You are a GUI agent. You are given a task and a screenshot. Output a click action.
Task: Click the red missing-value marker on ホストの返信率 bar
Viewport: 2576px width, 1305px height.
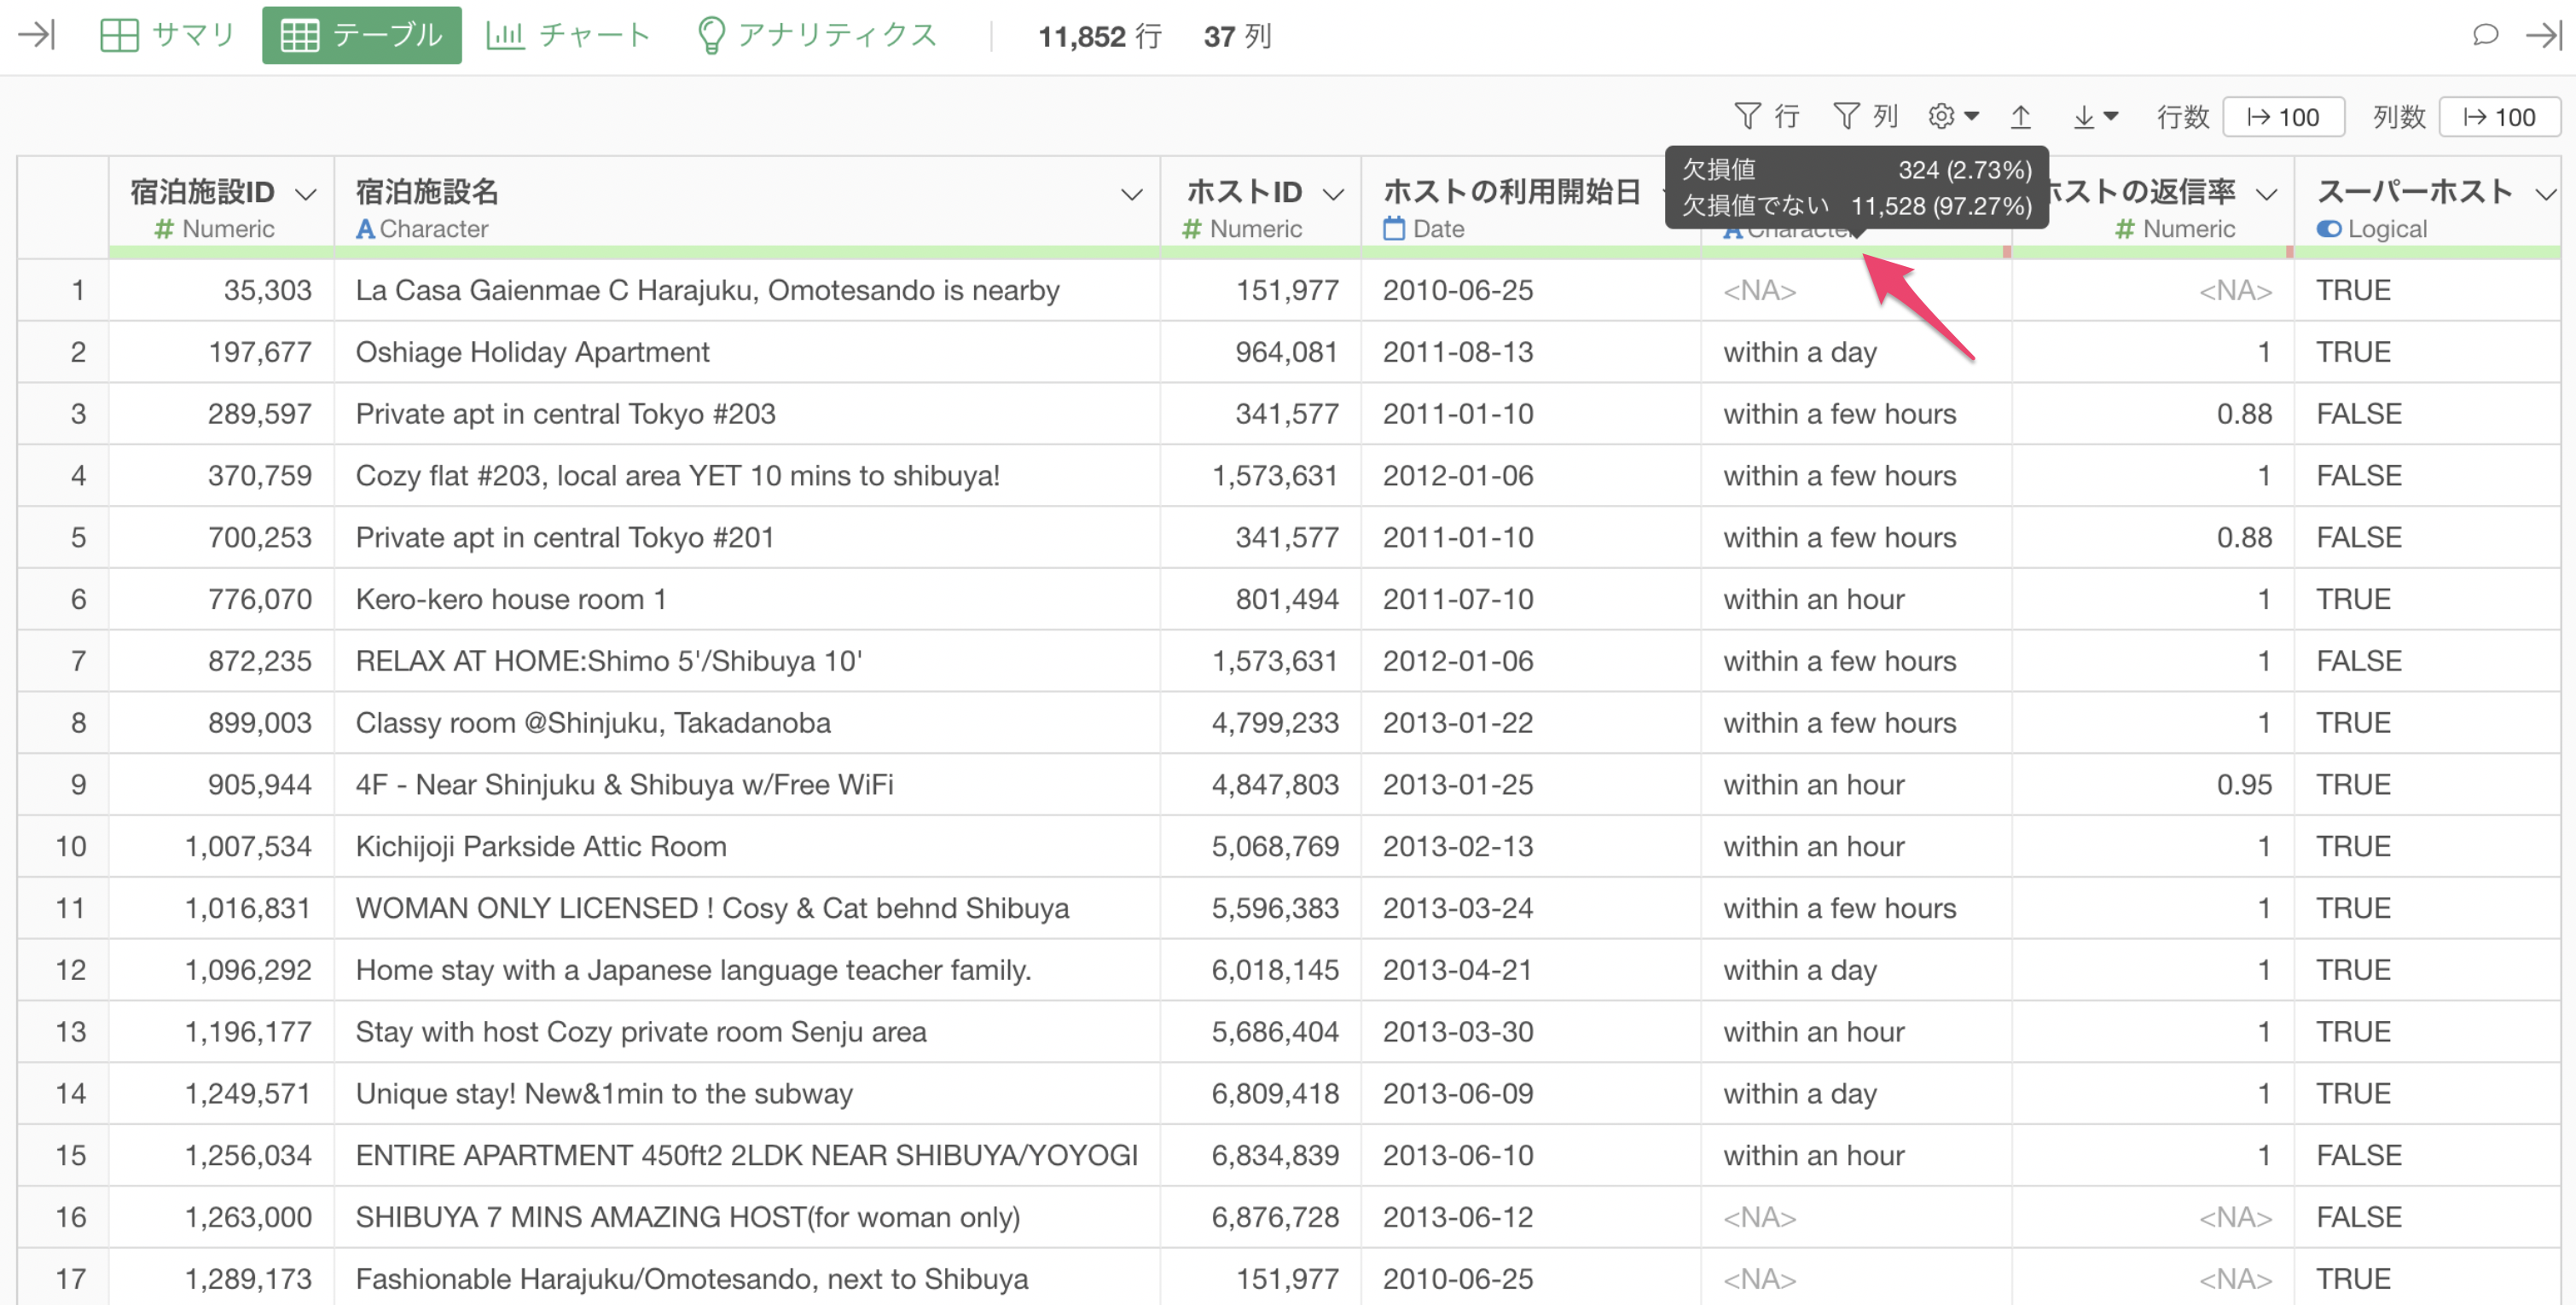pos(2289,252)
